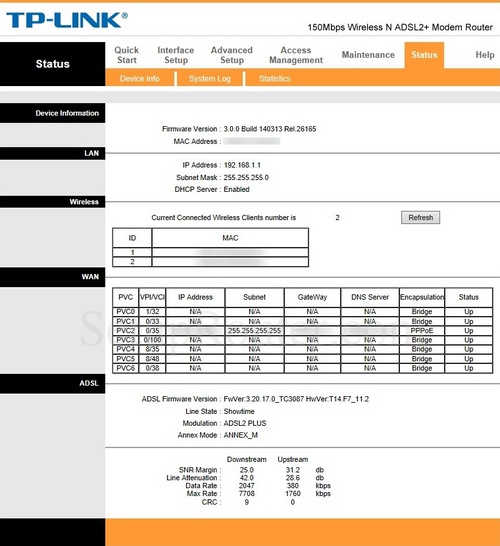Click wireless client ID 1 row

point(210,252)
